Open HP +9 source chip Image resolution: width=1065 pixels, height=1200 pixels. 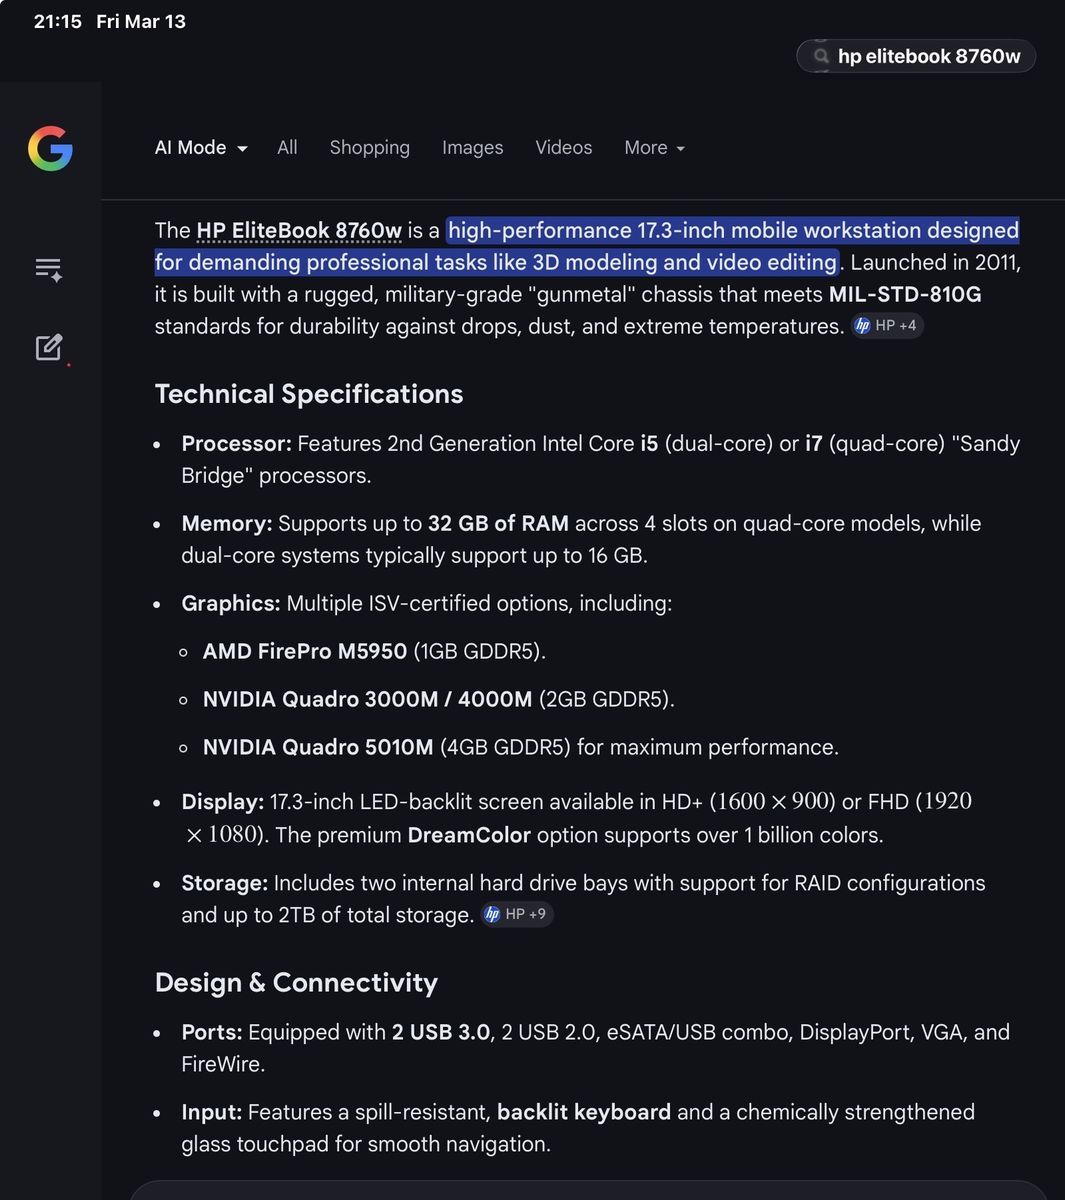[517, 914]
